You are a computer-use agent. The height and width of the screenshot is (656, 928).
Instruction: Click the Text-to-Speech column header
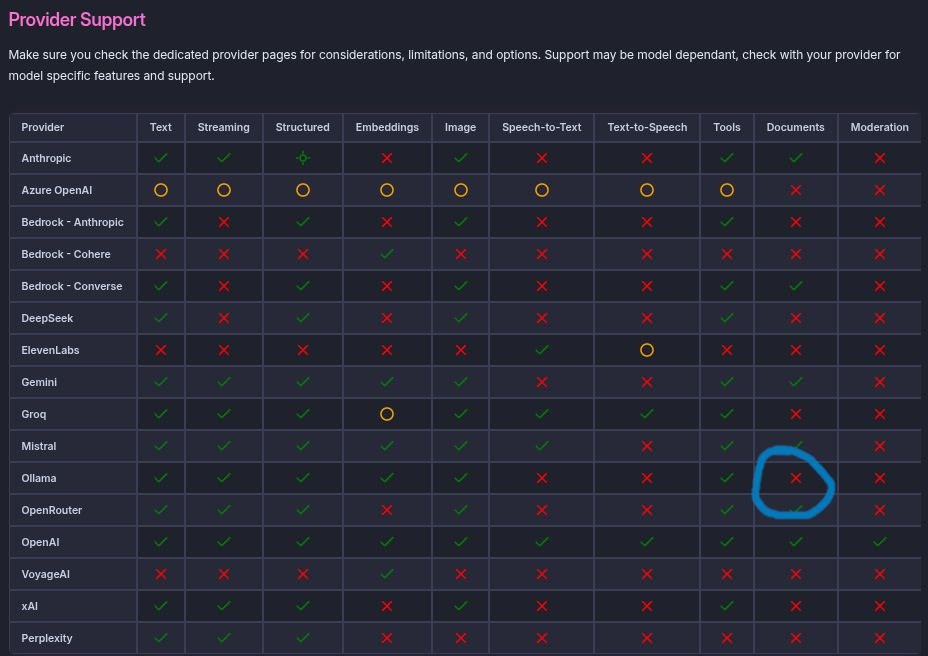[x=647, y=127]
